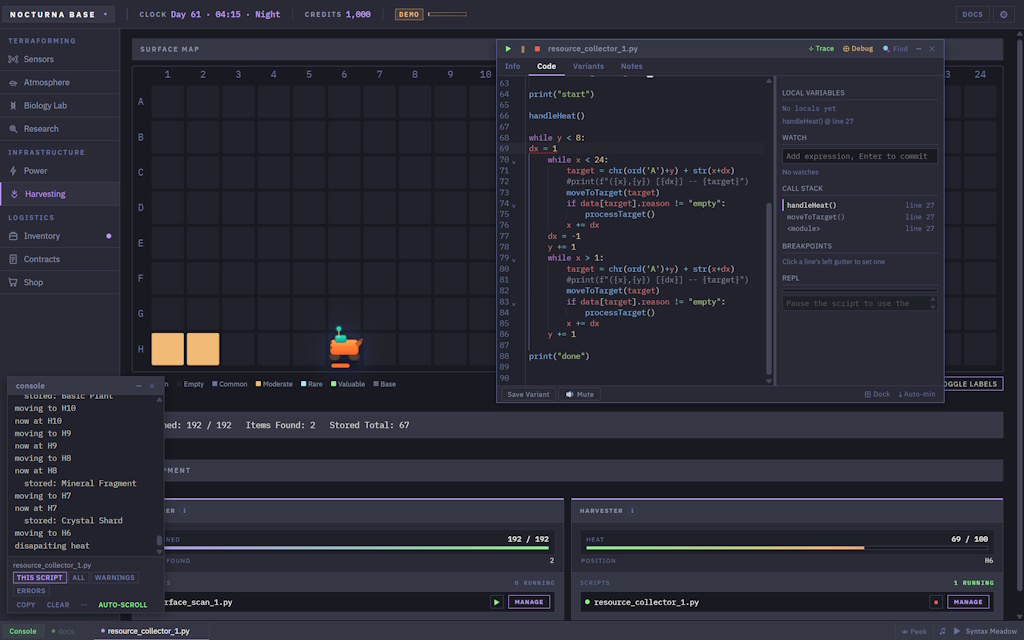Screen dimensions: 1024x640
Task: Pause resource_collector_1.py with the orange pause icon
Action: coord(522,49)
